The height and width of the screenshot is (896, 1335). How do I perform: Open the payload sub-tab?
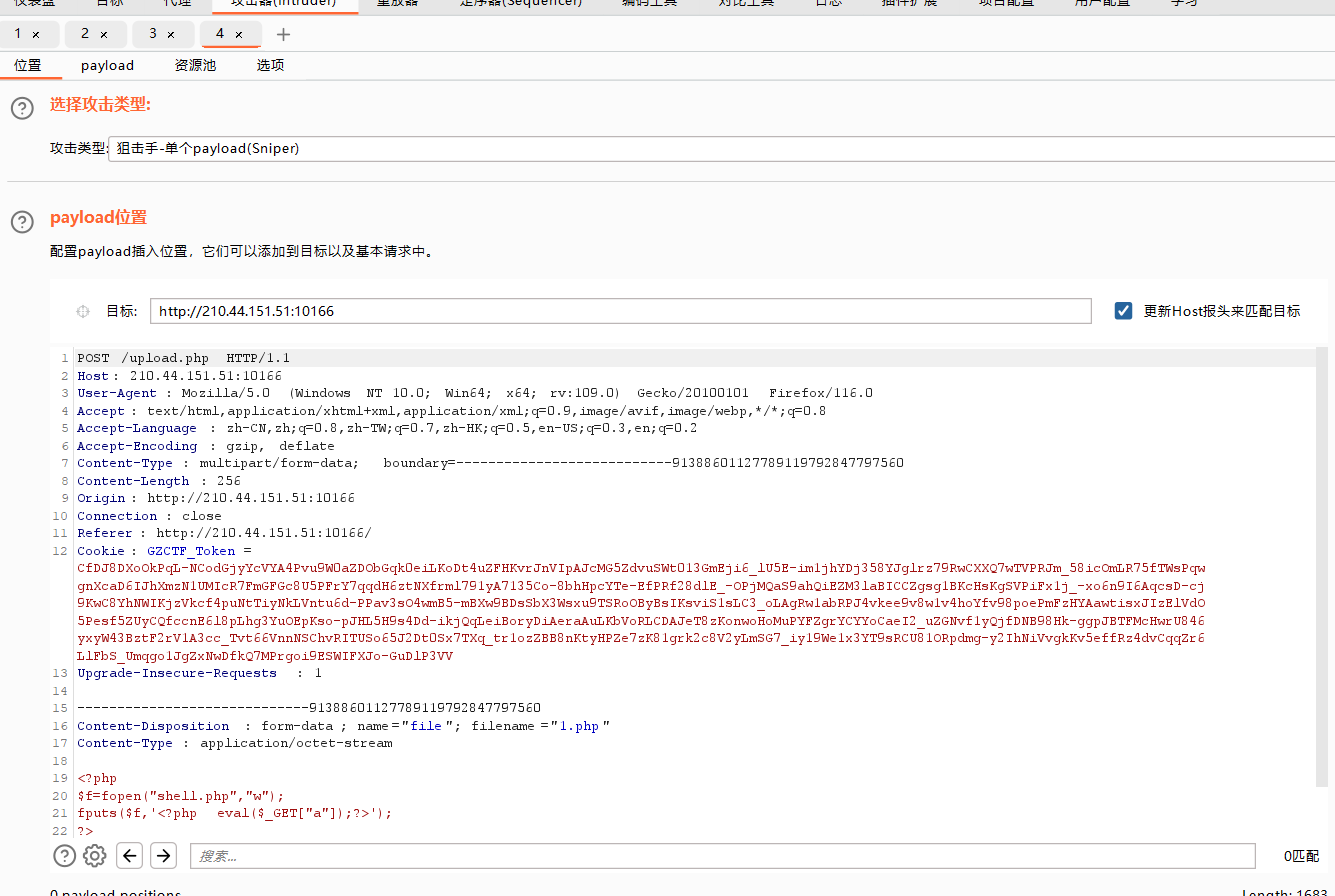[x=108, y=65]
